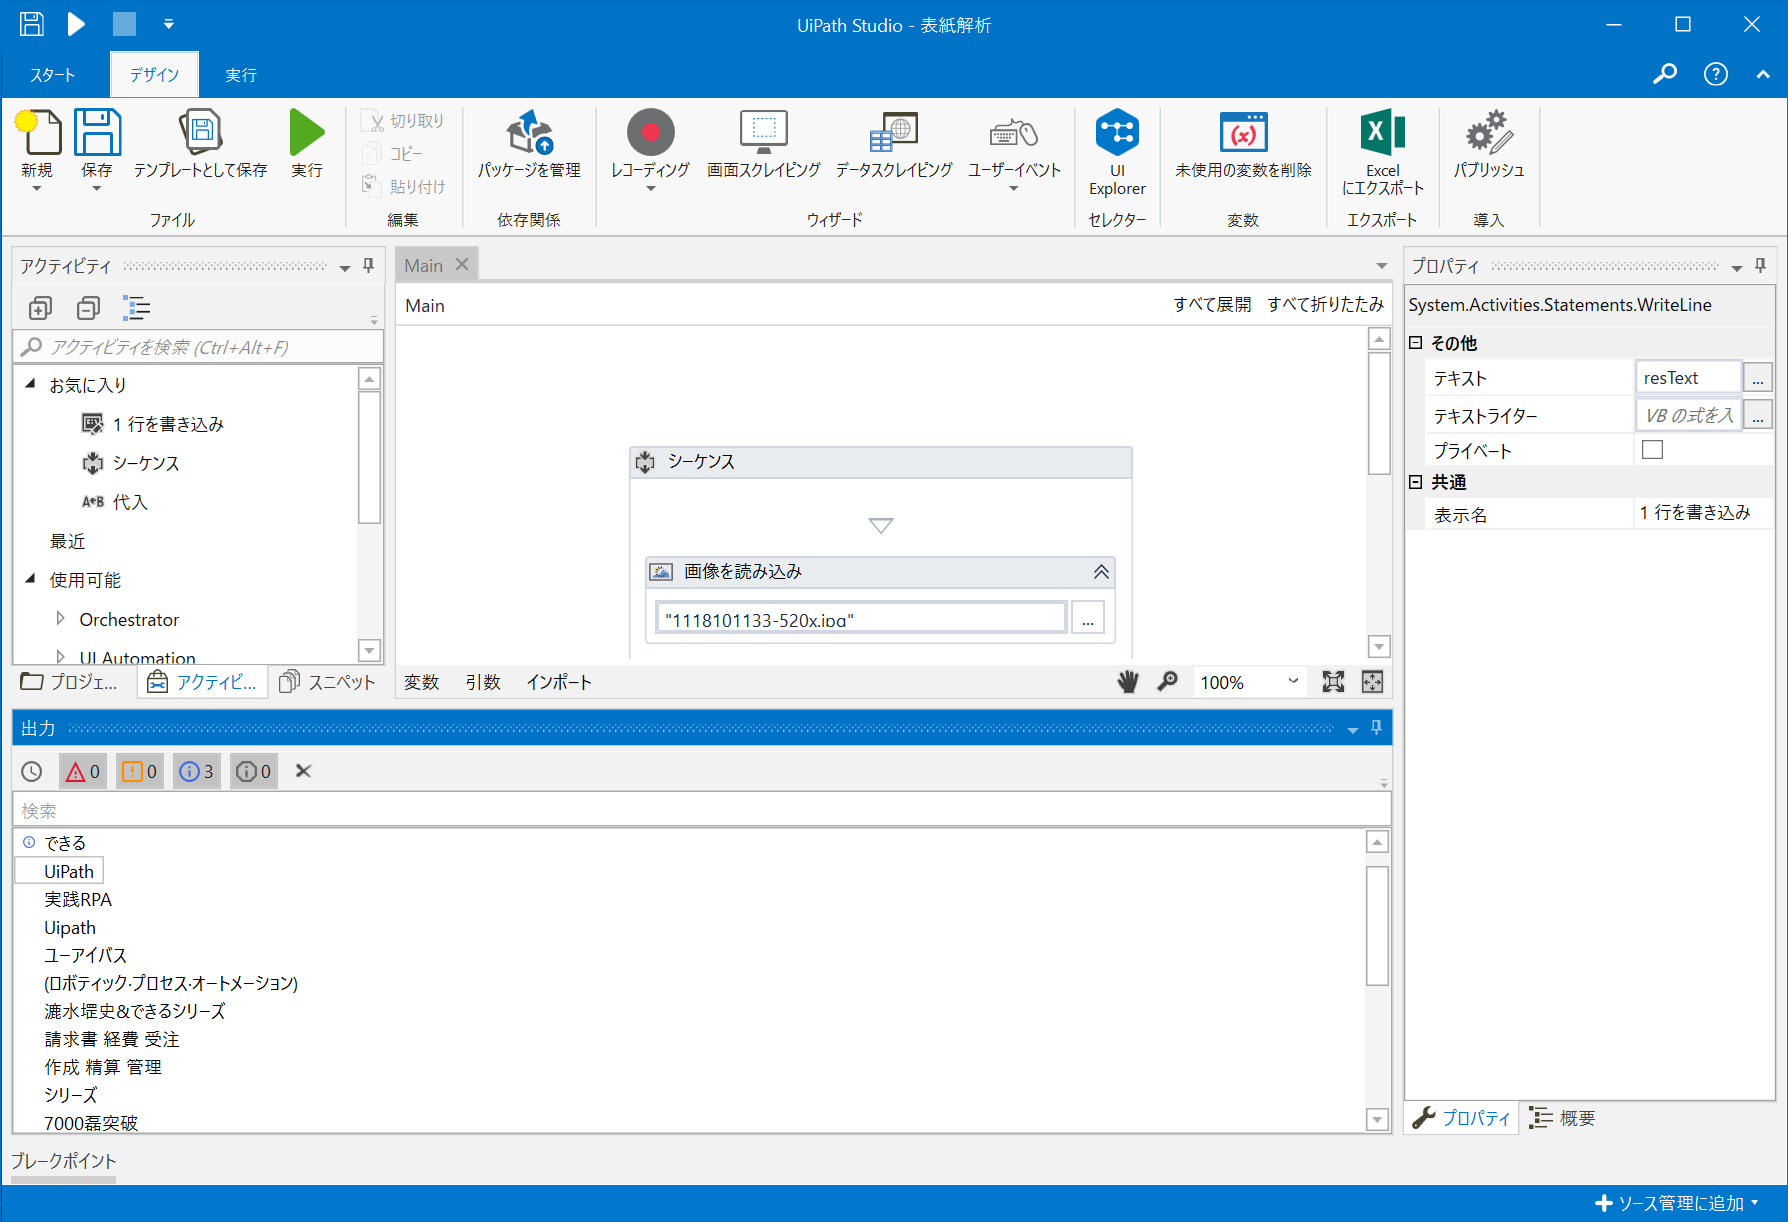Open the 引数 arguments panel

pos(483,682)
